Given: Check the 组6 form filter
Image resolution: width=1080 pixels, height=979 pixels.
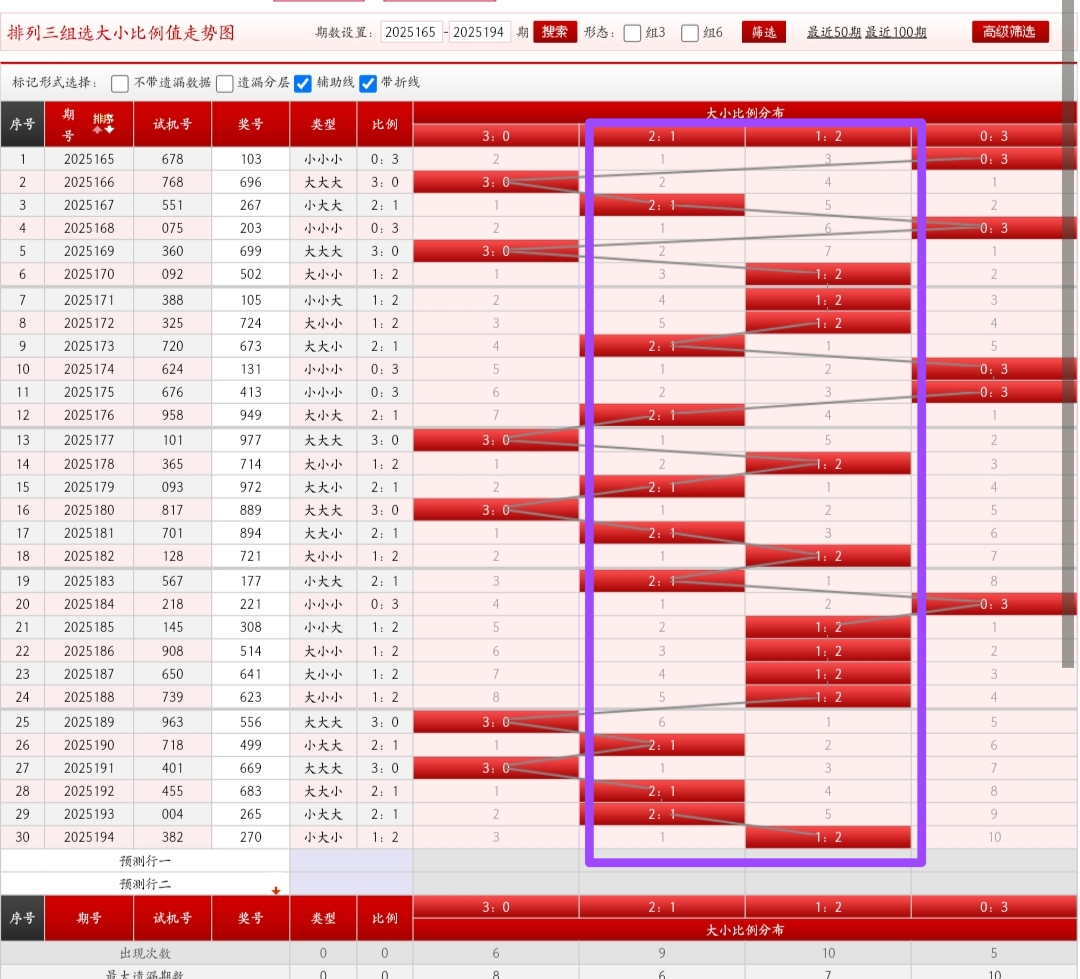Looking at the screenshot, I should pyautogui.click(x=690, y=33).
